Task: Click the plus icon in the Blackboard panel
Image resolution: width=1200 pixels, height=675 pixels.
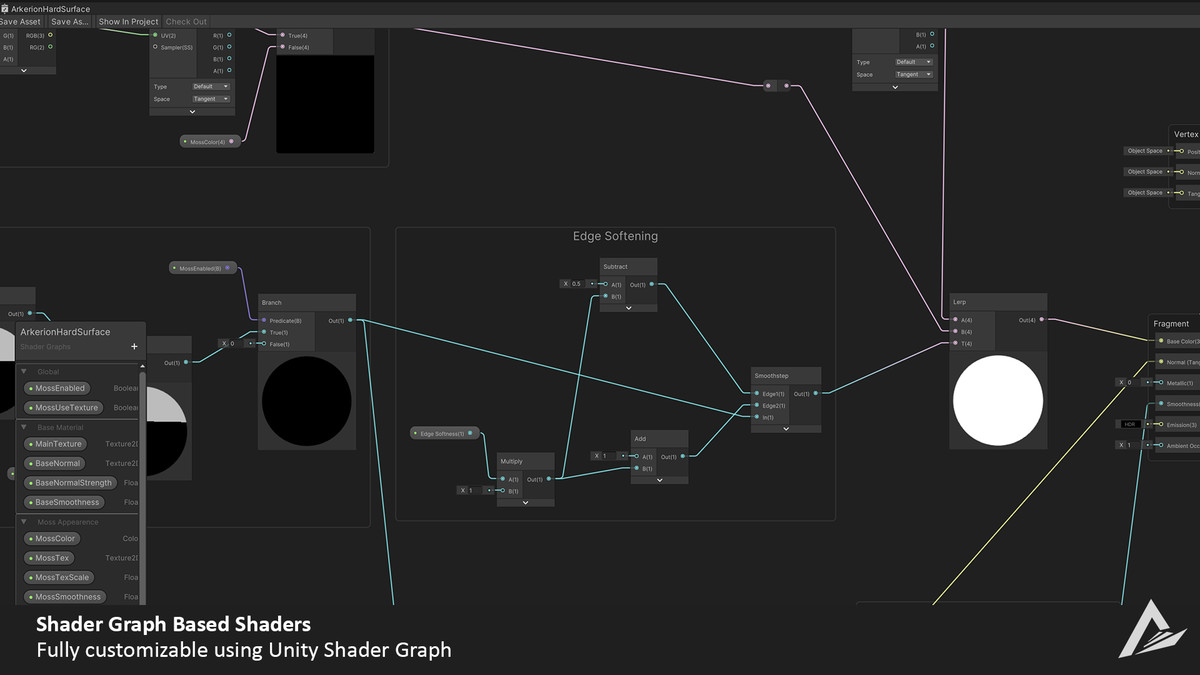Action: tap(134, 347)
